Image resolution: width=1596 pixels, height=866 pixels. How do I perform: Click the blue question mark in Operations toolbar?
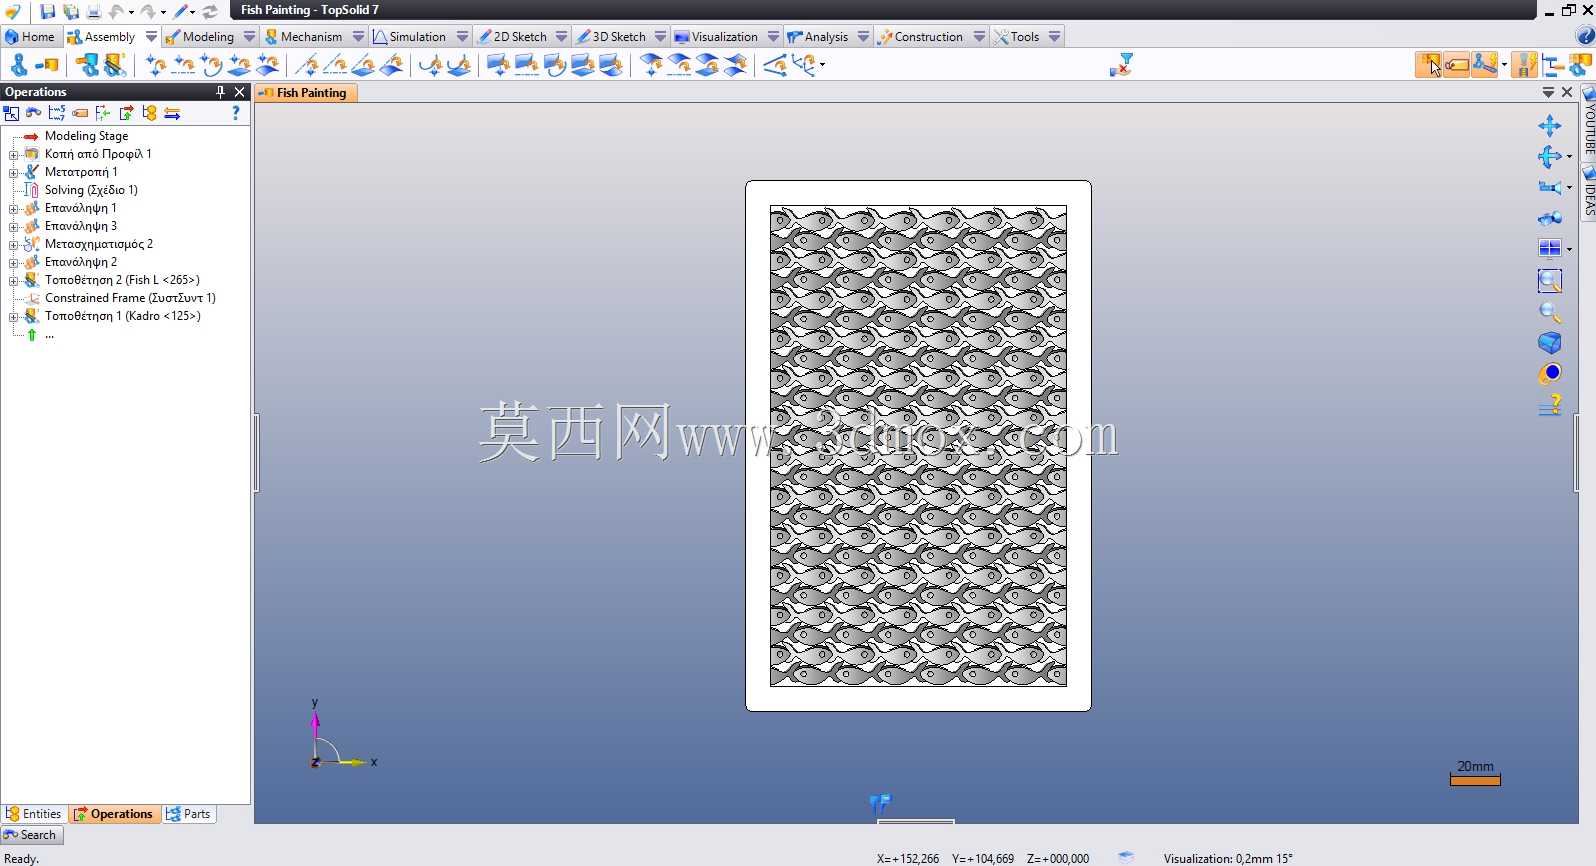236,113
